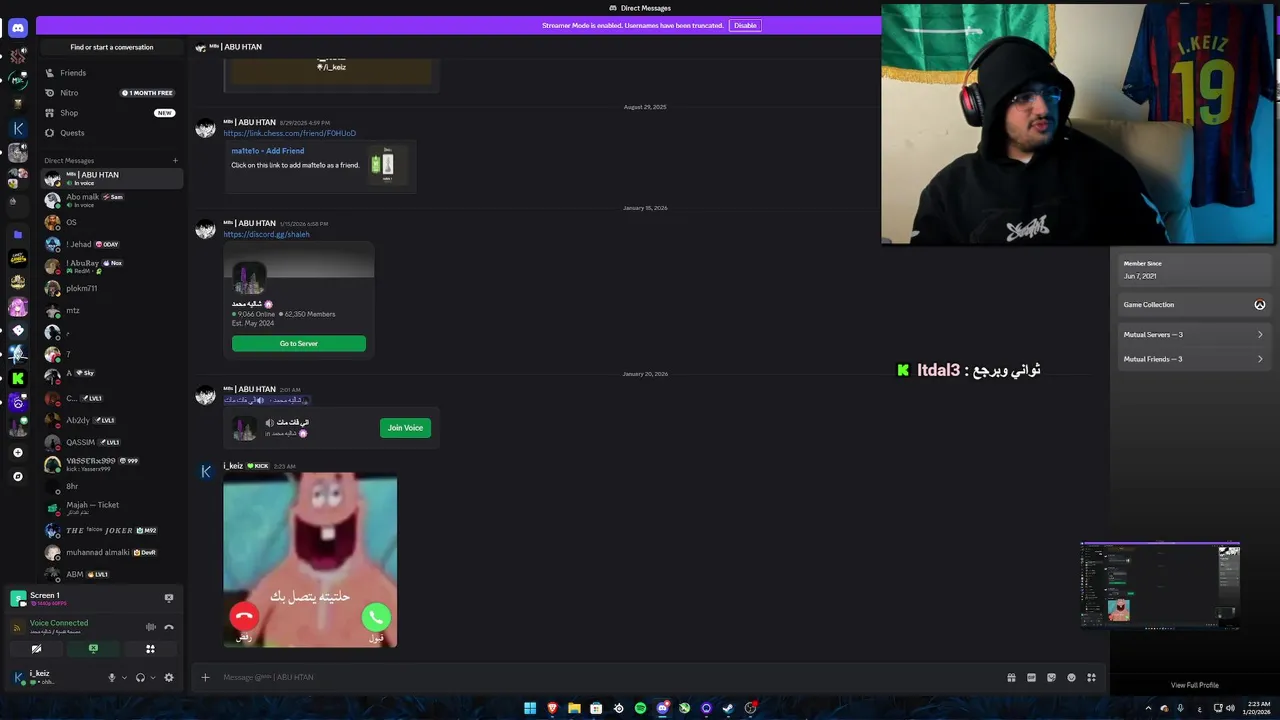Image resolution: width=1280 pixels, height=720 pixels.
Task: Open Friends tab in sidebar
Action: (x=112, y=73)
